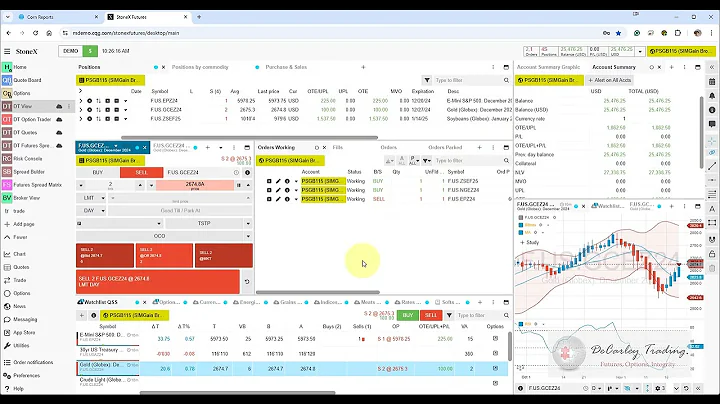The image size is (720, 404).
Task: Expand F.US.EPZ24 position row
Action: (x=81, y=101)
